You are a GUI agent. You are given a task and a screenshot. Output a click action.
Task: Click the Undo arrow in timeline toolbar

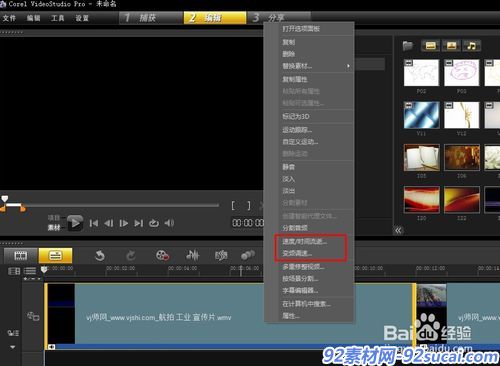point(100,256)
